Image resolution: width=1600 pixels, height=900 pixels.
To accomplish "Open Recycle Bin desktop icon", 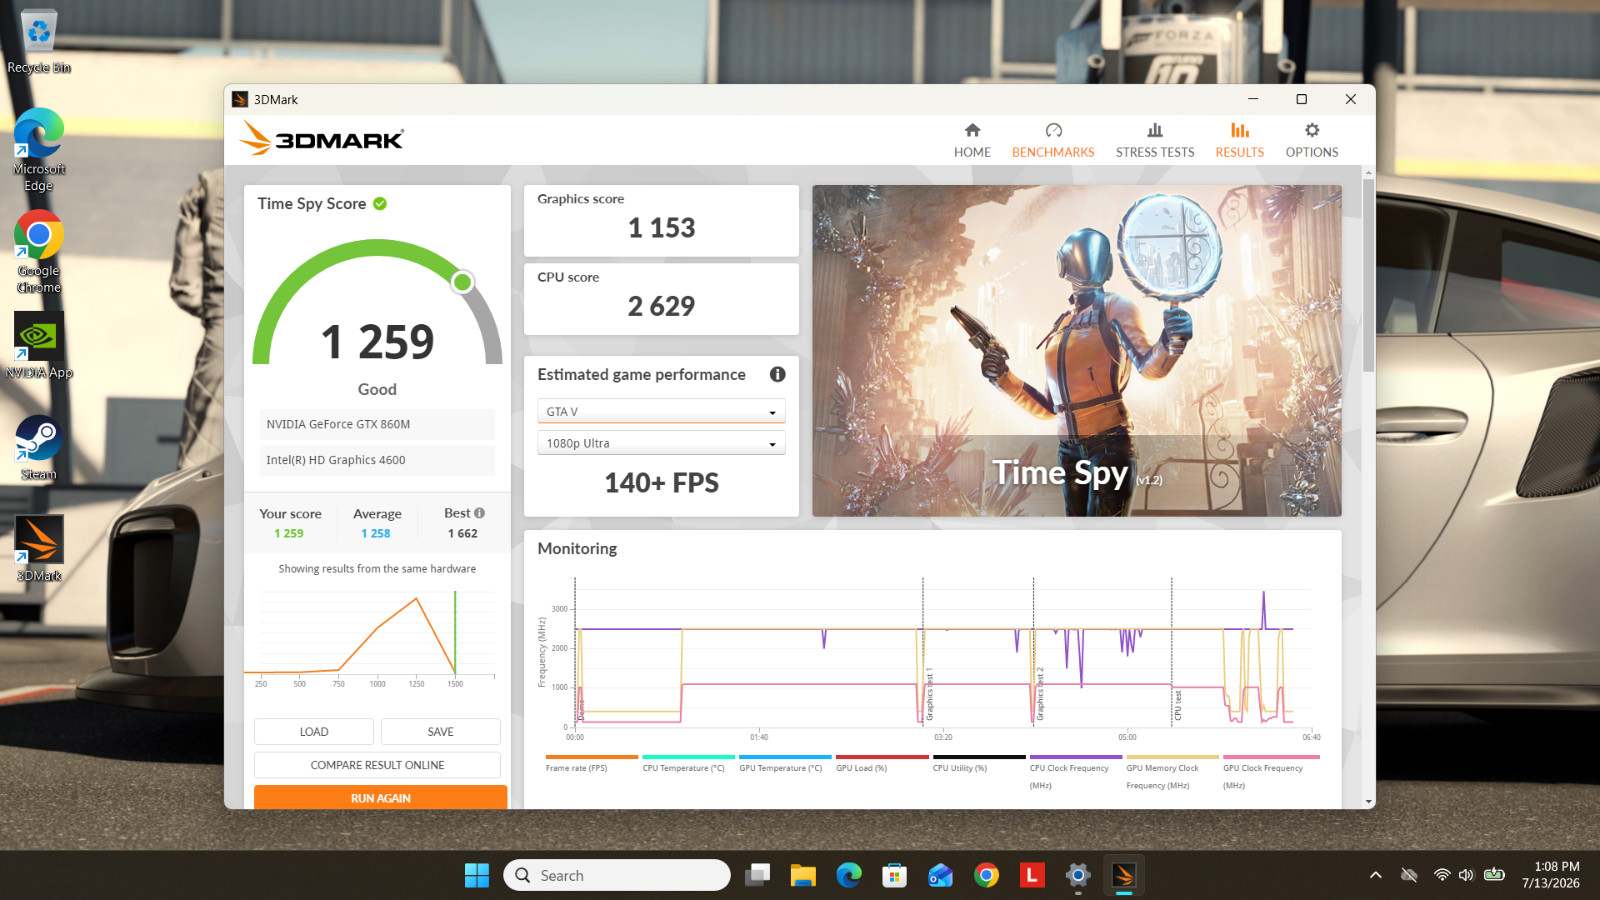I will (x=39, y=42).
